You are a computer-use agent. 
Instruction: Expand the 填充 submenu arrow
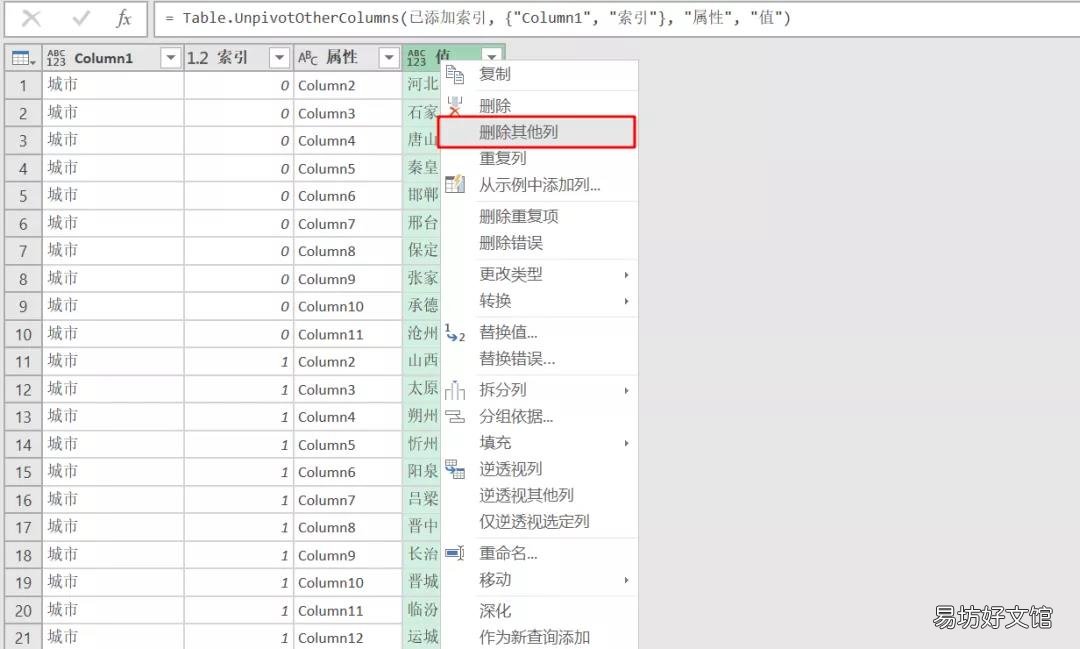pyautogui.click(x=626, y=443)
